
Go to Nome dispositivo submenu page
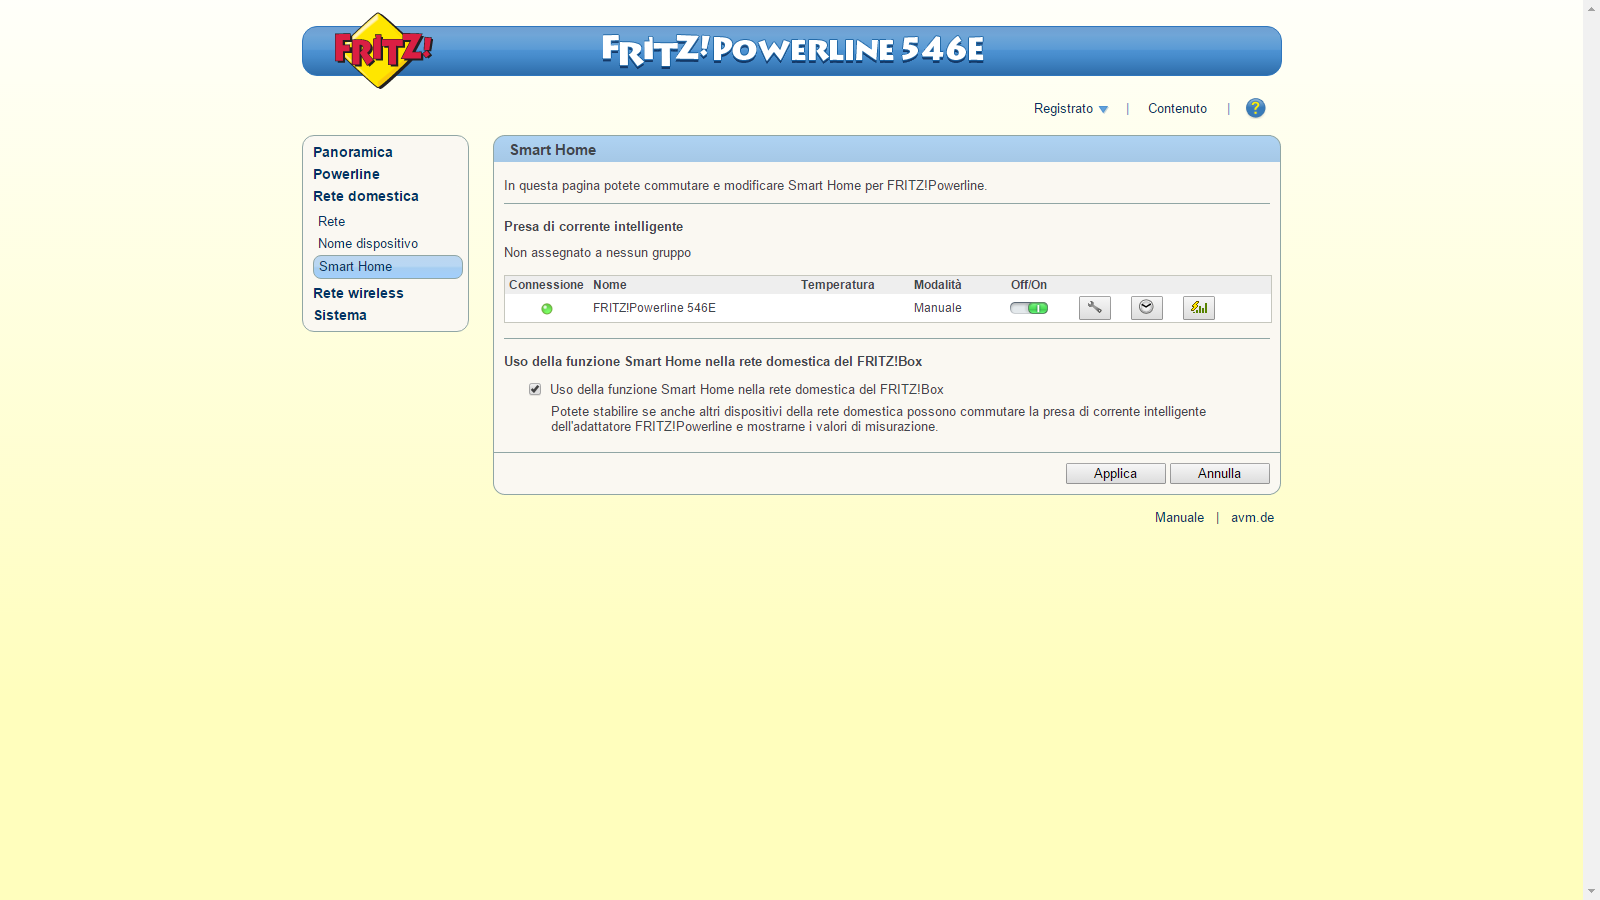pyautogui.click(x=368, y=244)
